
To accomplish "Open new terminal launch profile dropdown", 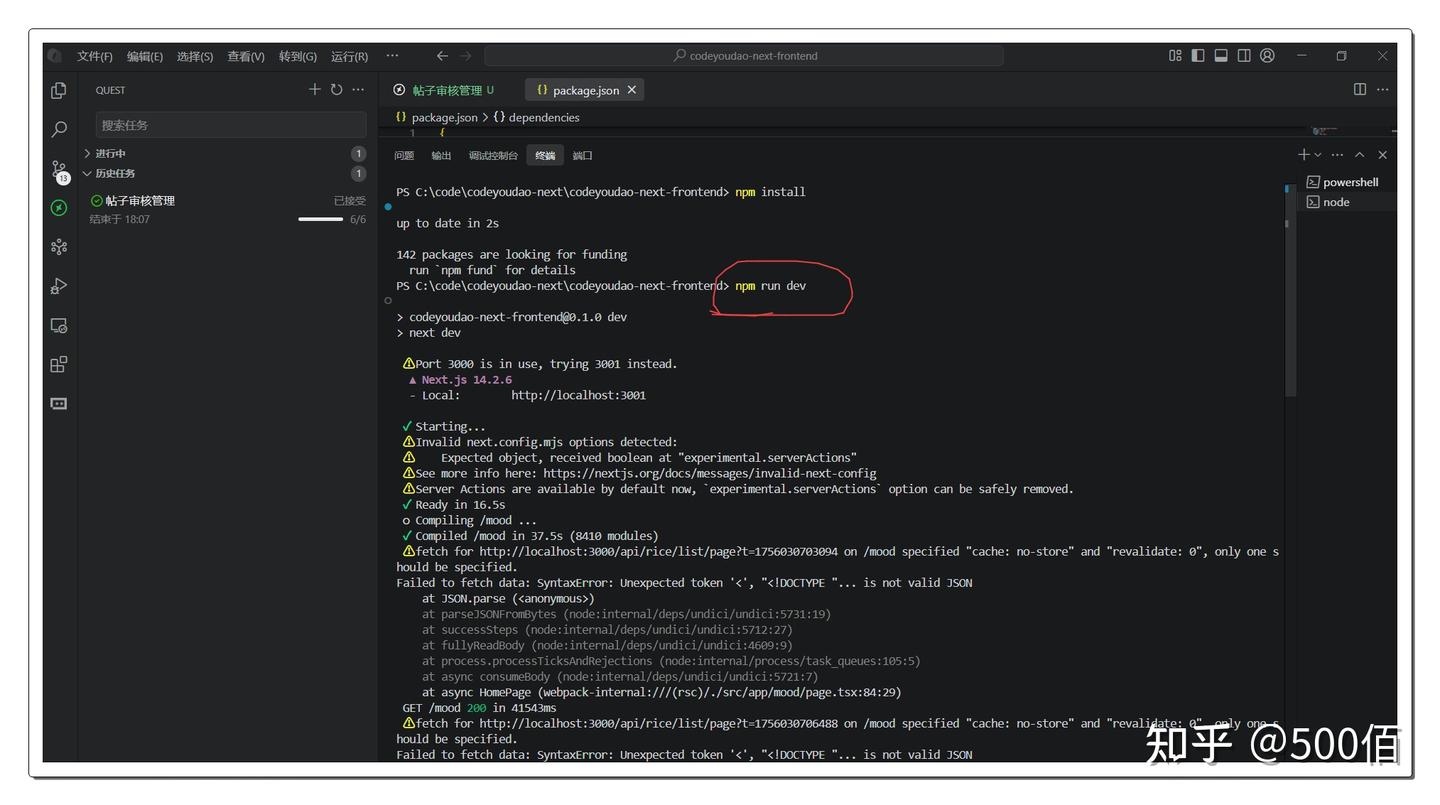I will click(1318, 155).
